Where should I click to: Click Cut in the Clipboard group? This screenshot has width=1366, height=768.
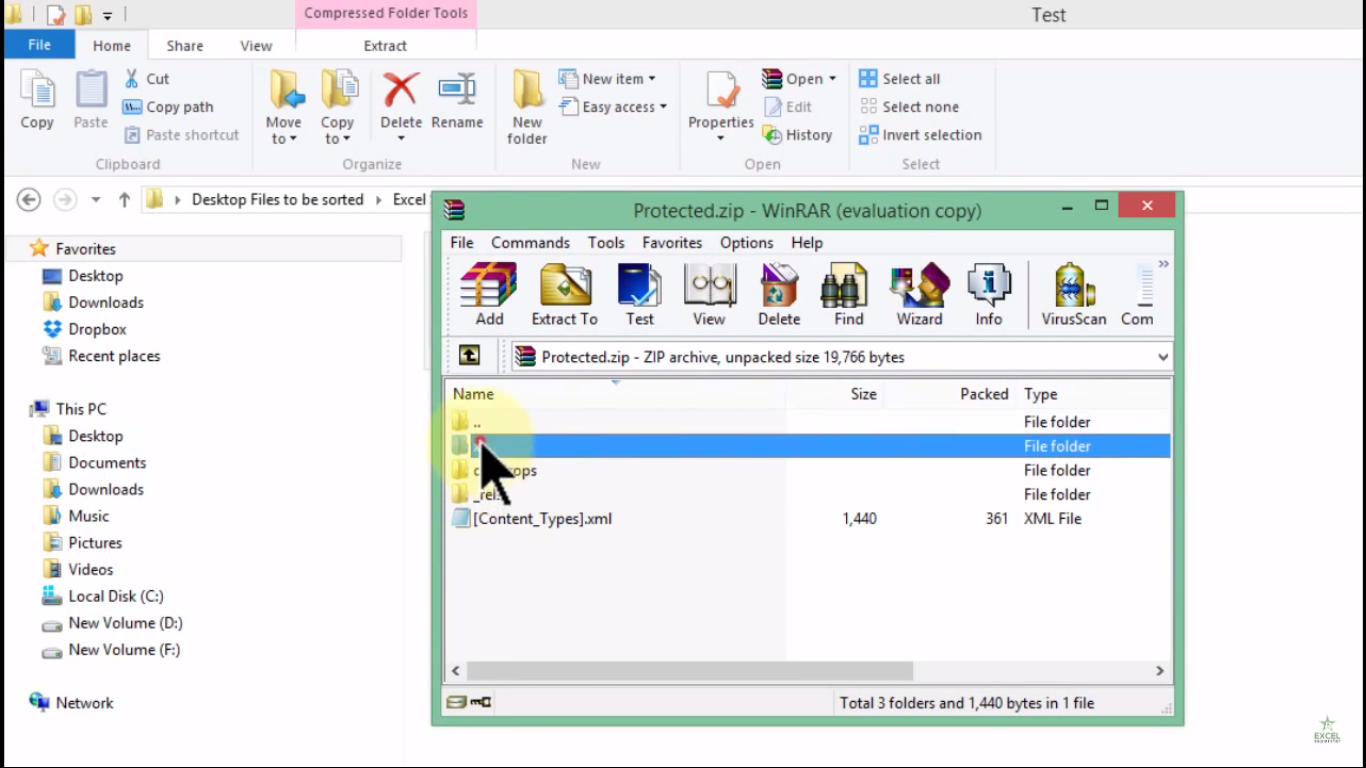tap(146, 79)
